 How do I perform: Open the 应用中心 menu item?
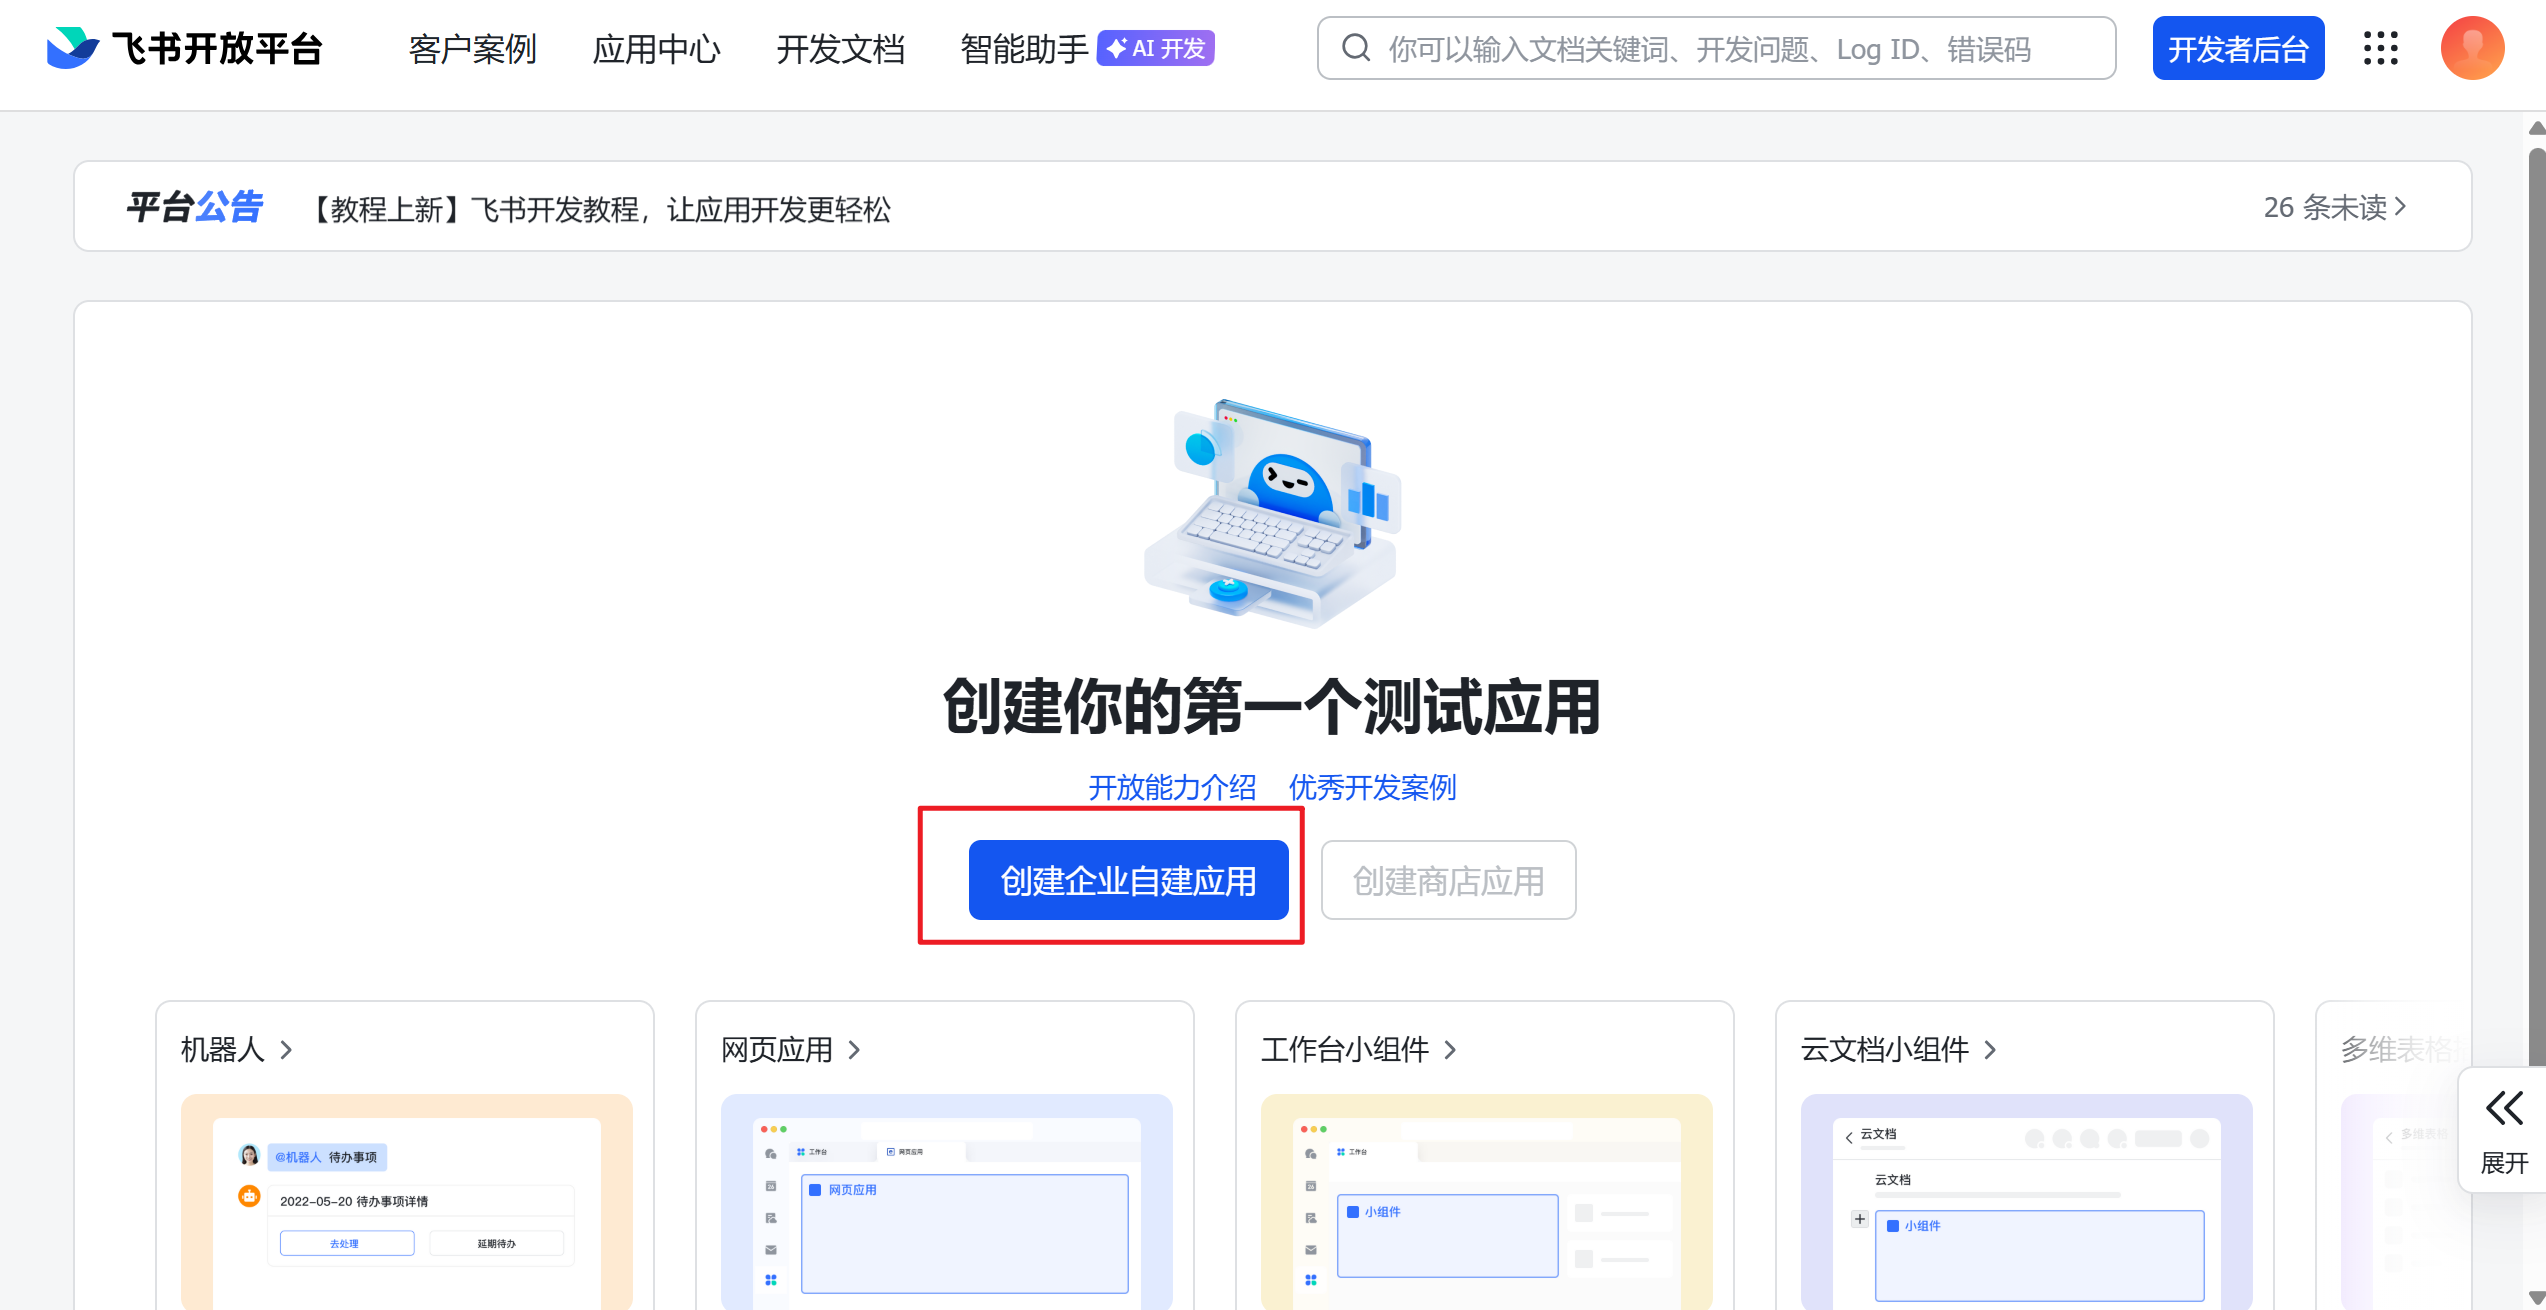[656, 48]
